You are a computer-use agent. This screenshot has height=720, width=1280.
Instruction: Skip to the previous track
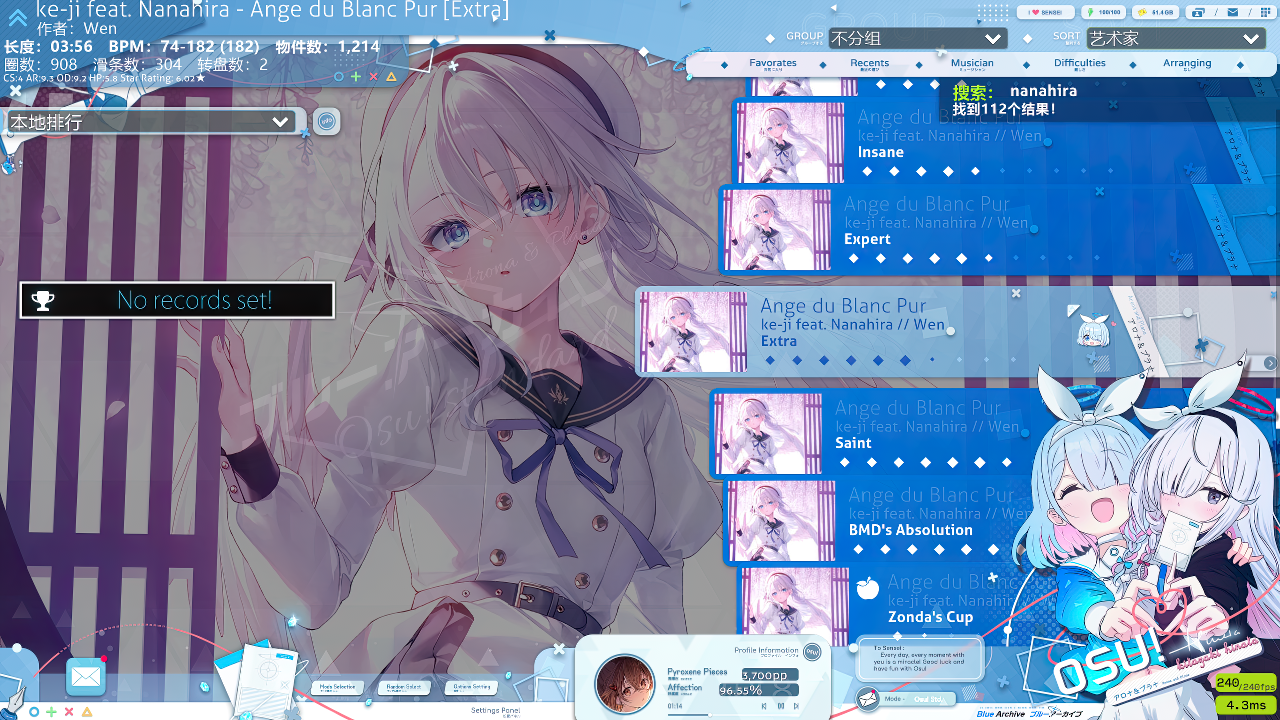coord(764,706)
